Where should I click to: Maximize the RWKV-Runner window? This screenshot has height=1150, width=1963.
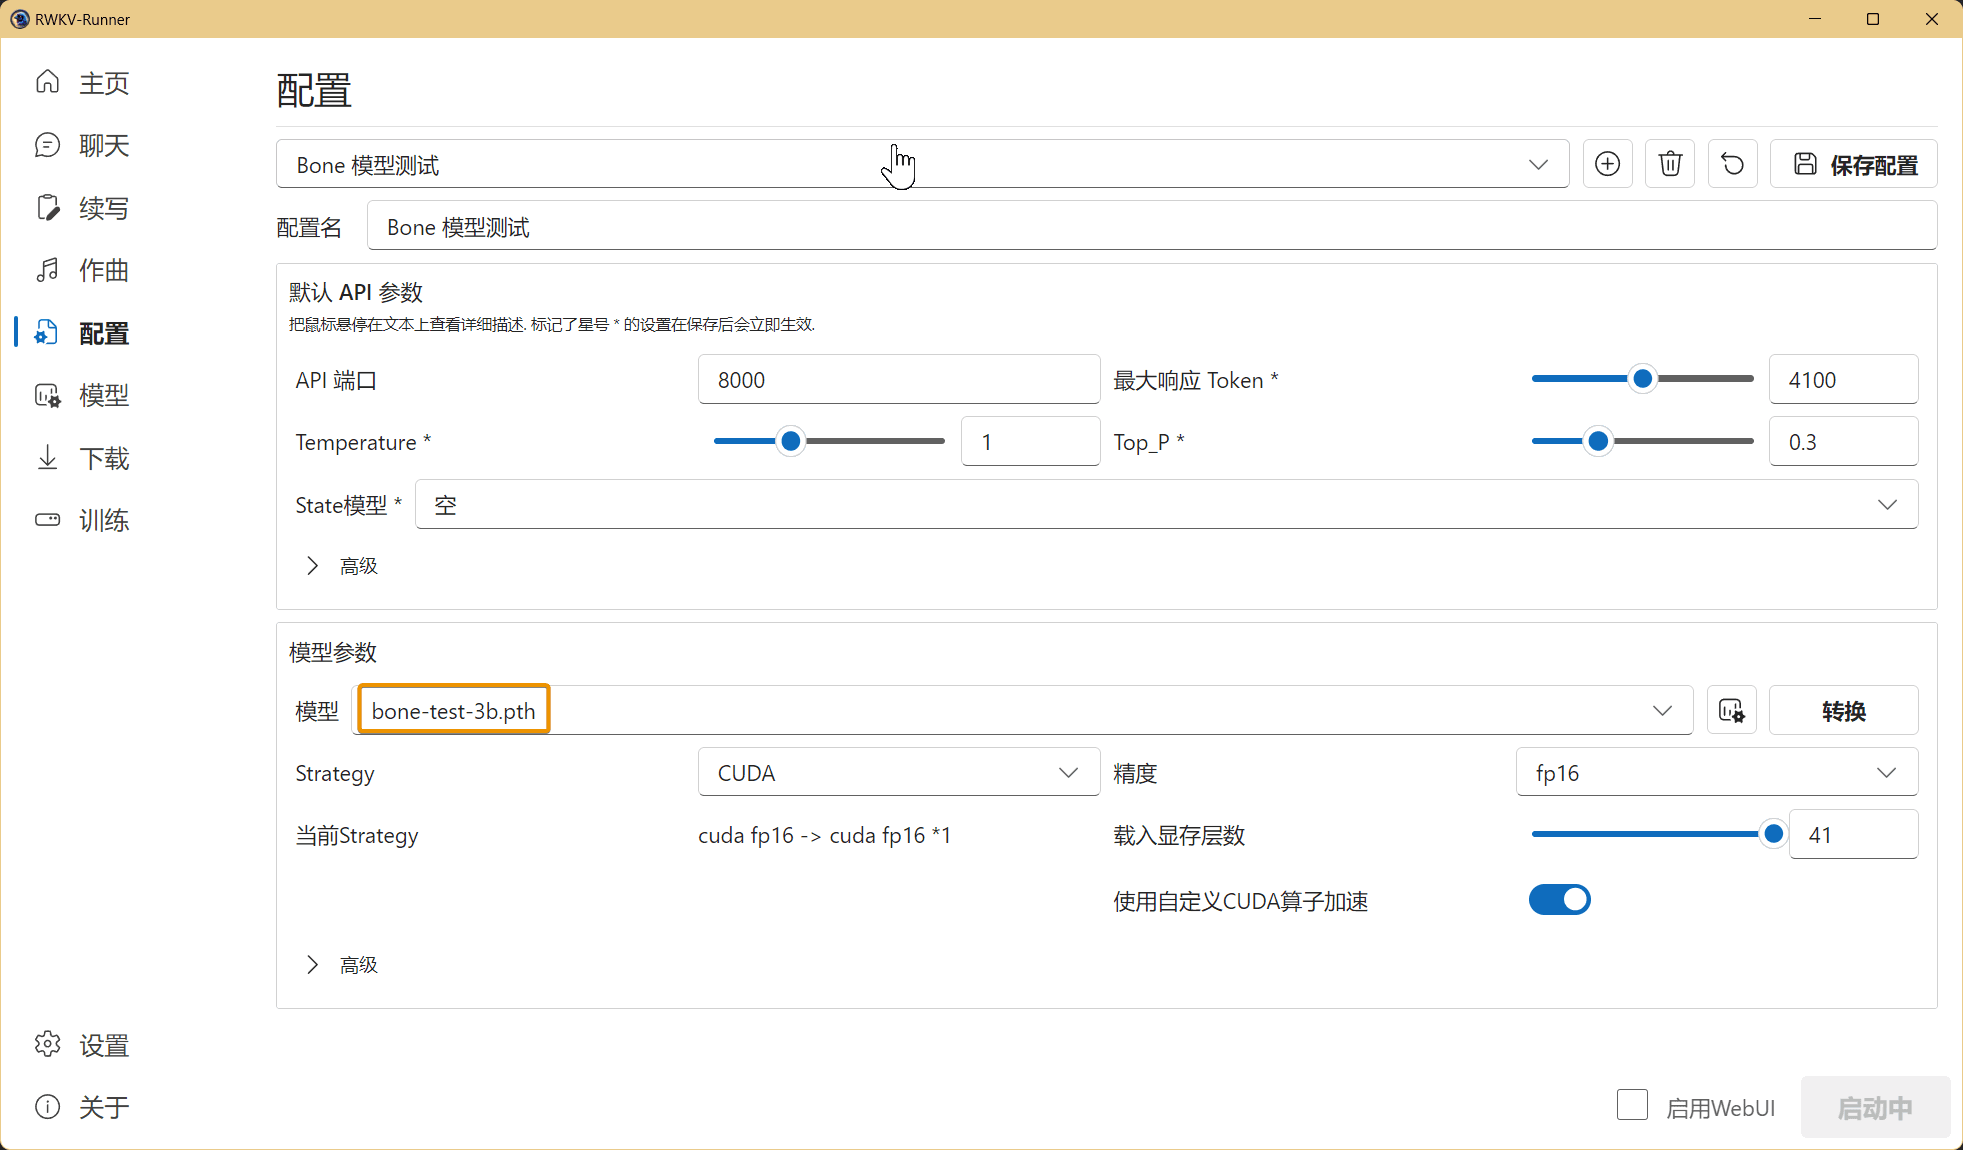click(x=1873, y=19)
